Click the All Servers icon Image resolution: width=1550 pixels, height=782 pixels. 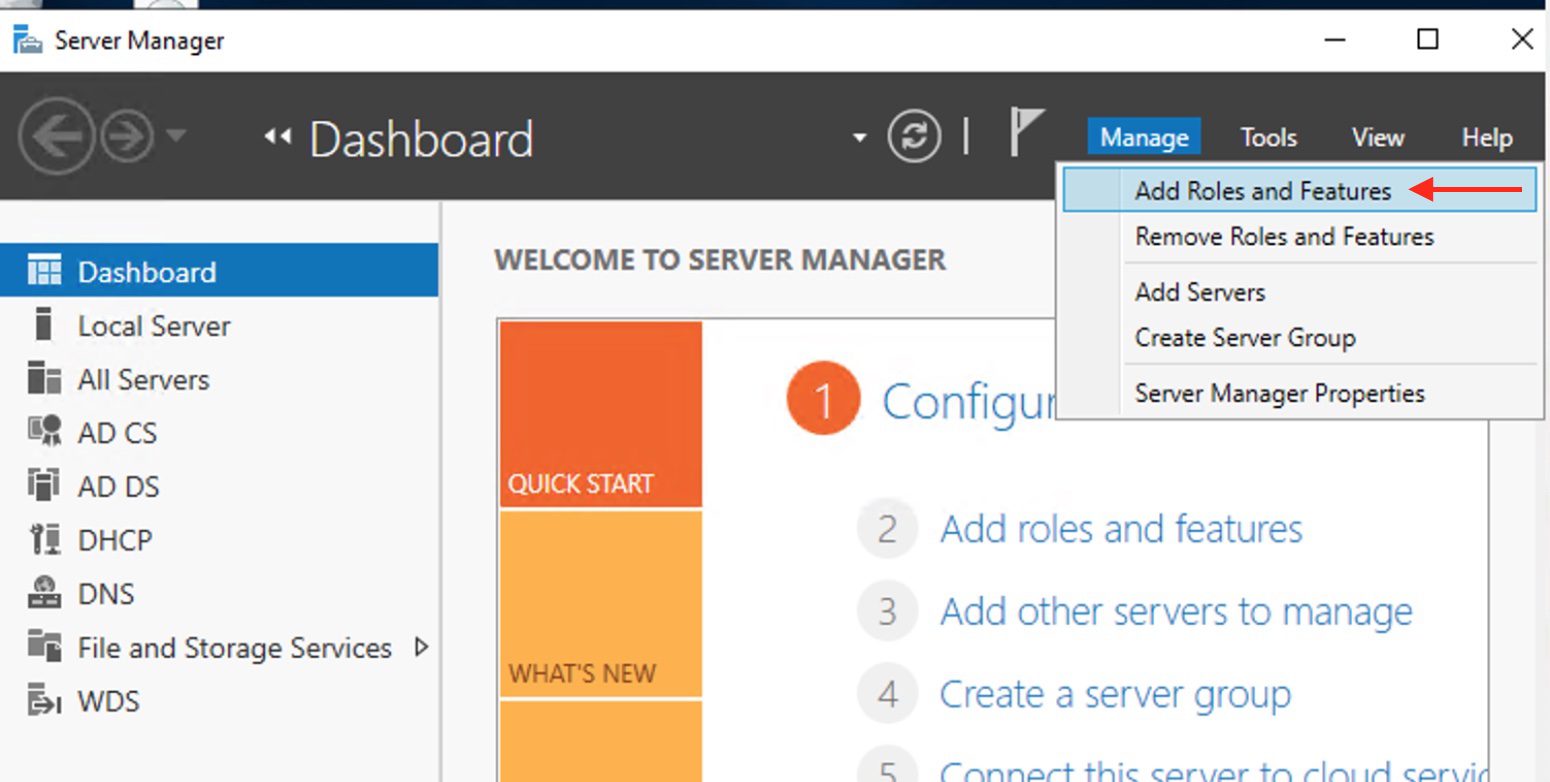pyautogui.click(x=44, y=379)
